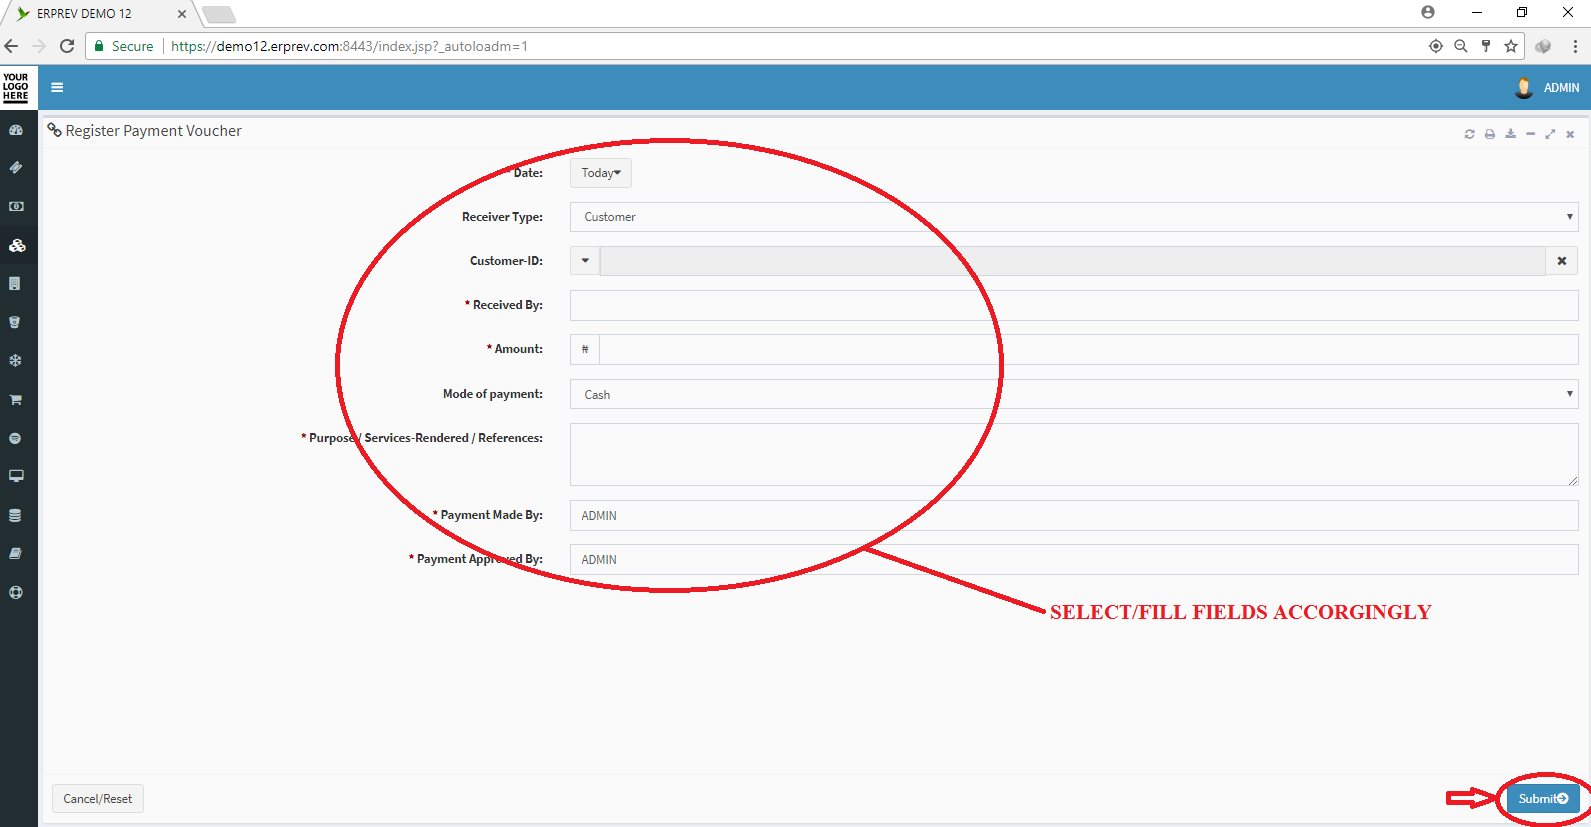Click the Payment Made By field
The image size is (1591, 827).
coord(1074,516)
